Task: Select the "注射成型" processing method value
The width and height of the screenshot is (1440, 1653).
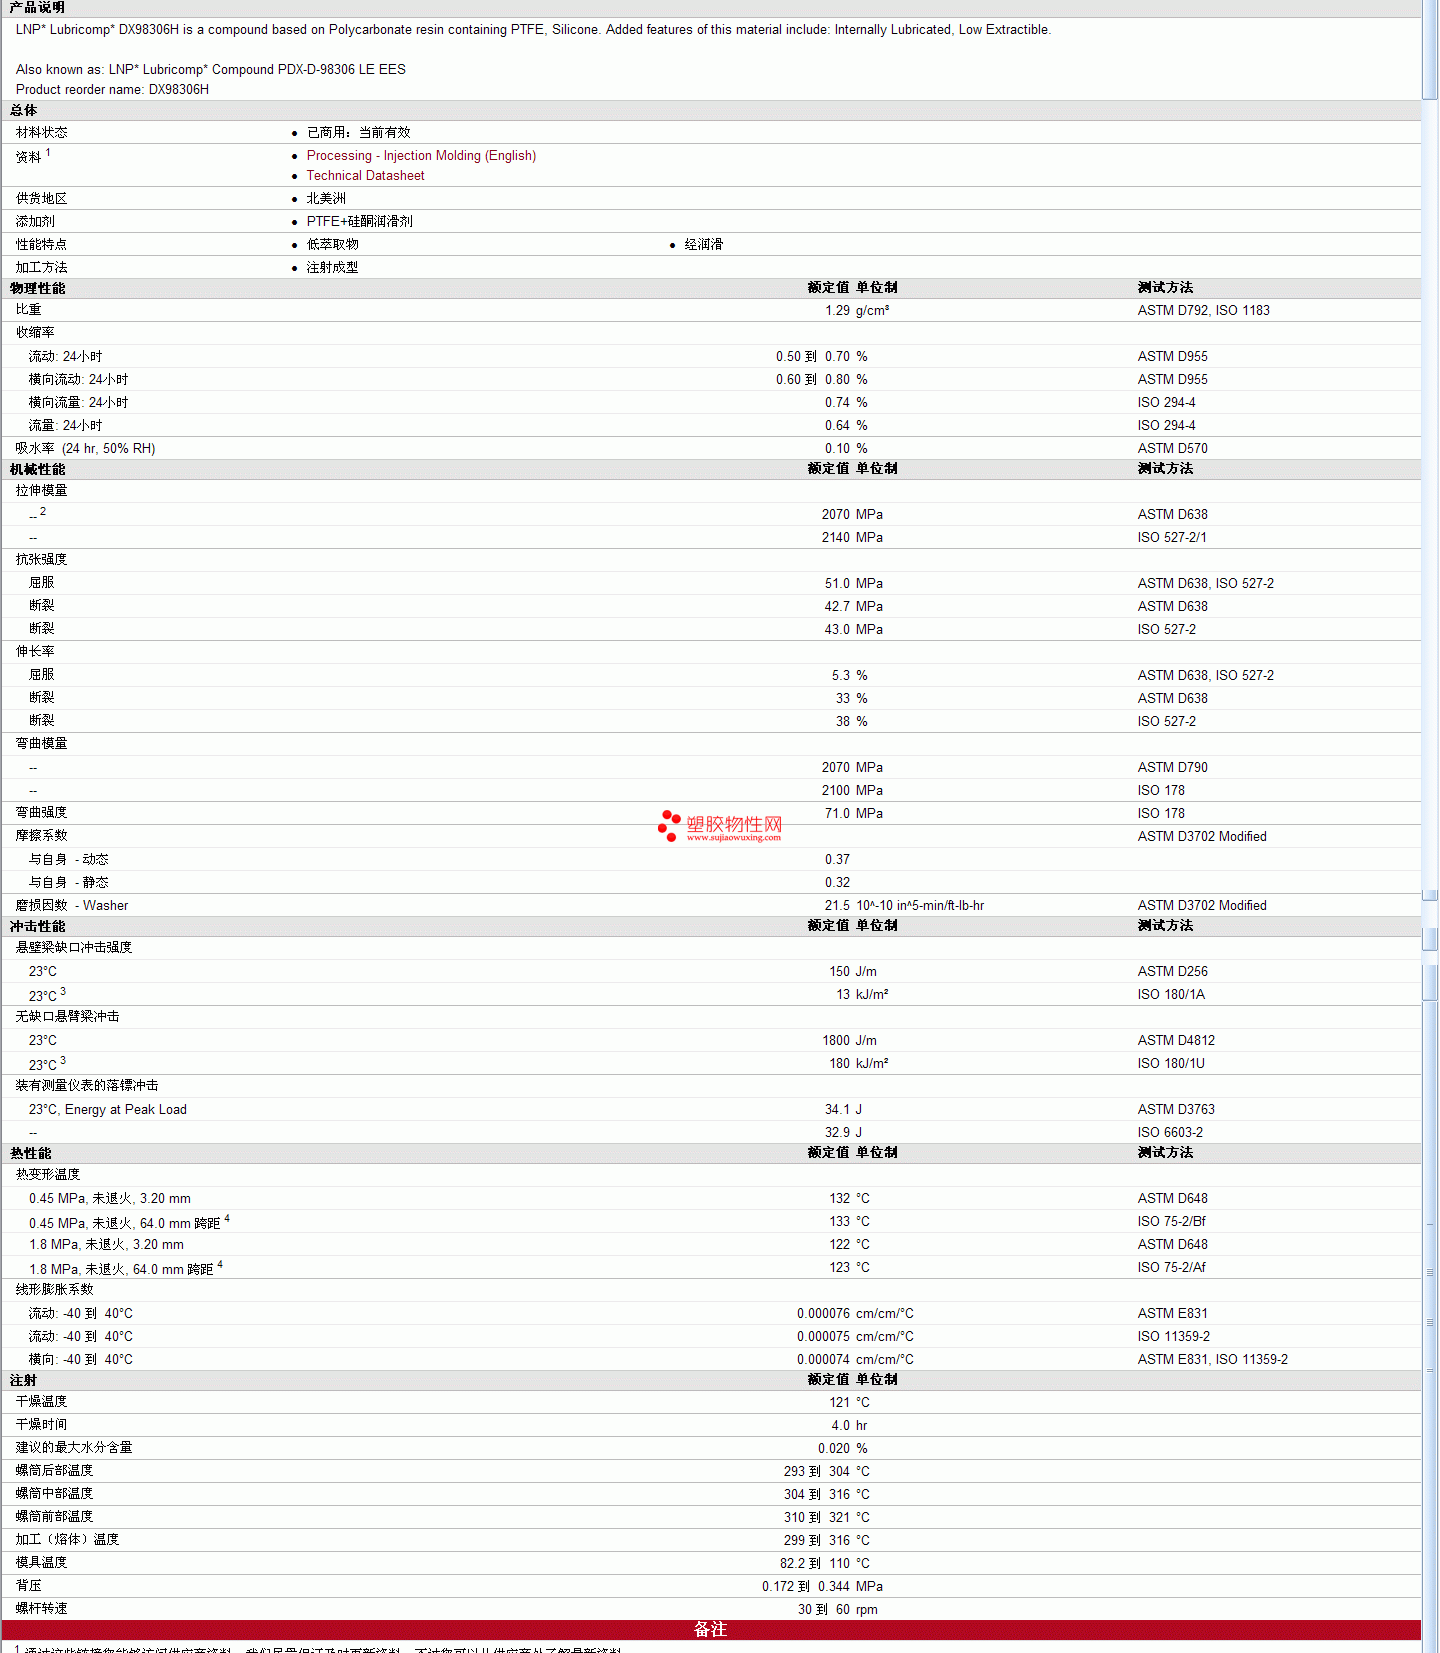Action: click(x=332, y=268)
